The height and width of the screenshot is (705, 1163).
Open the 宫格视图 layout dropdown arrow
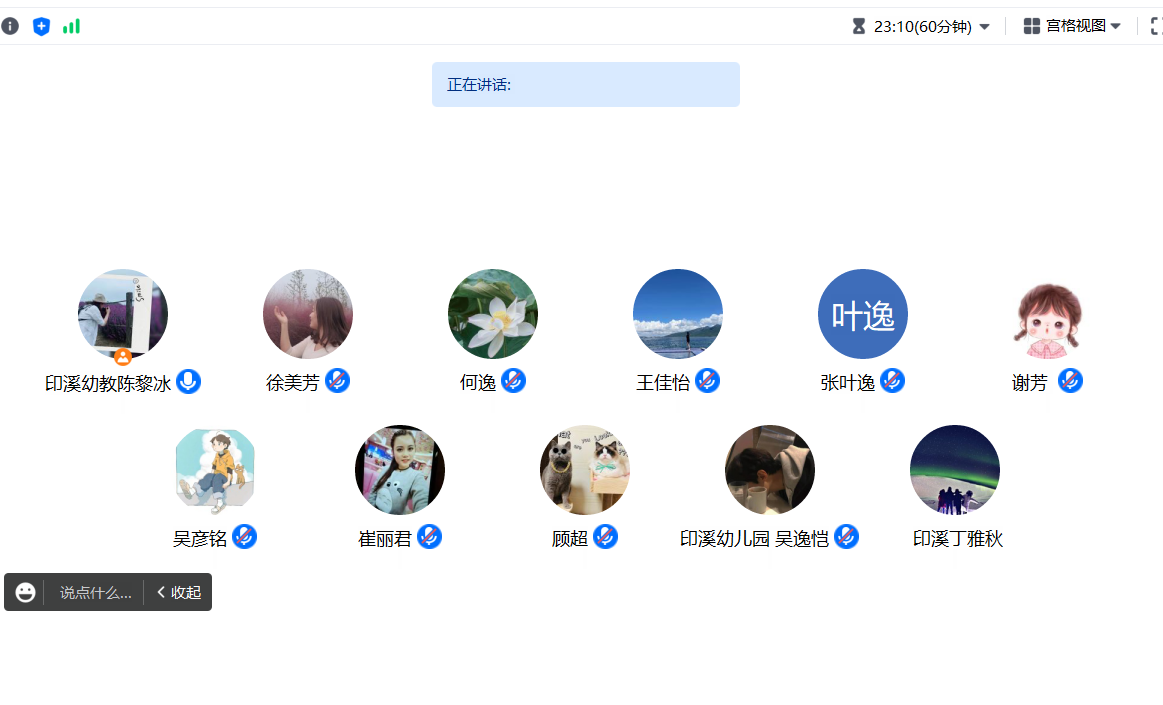(1116, 27)
